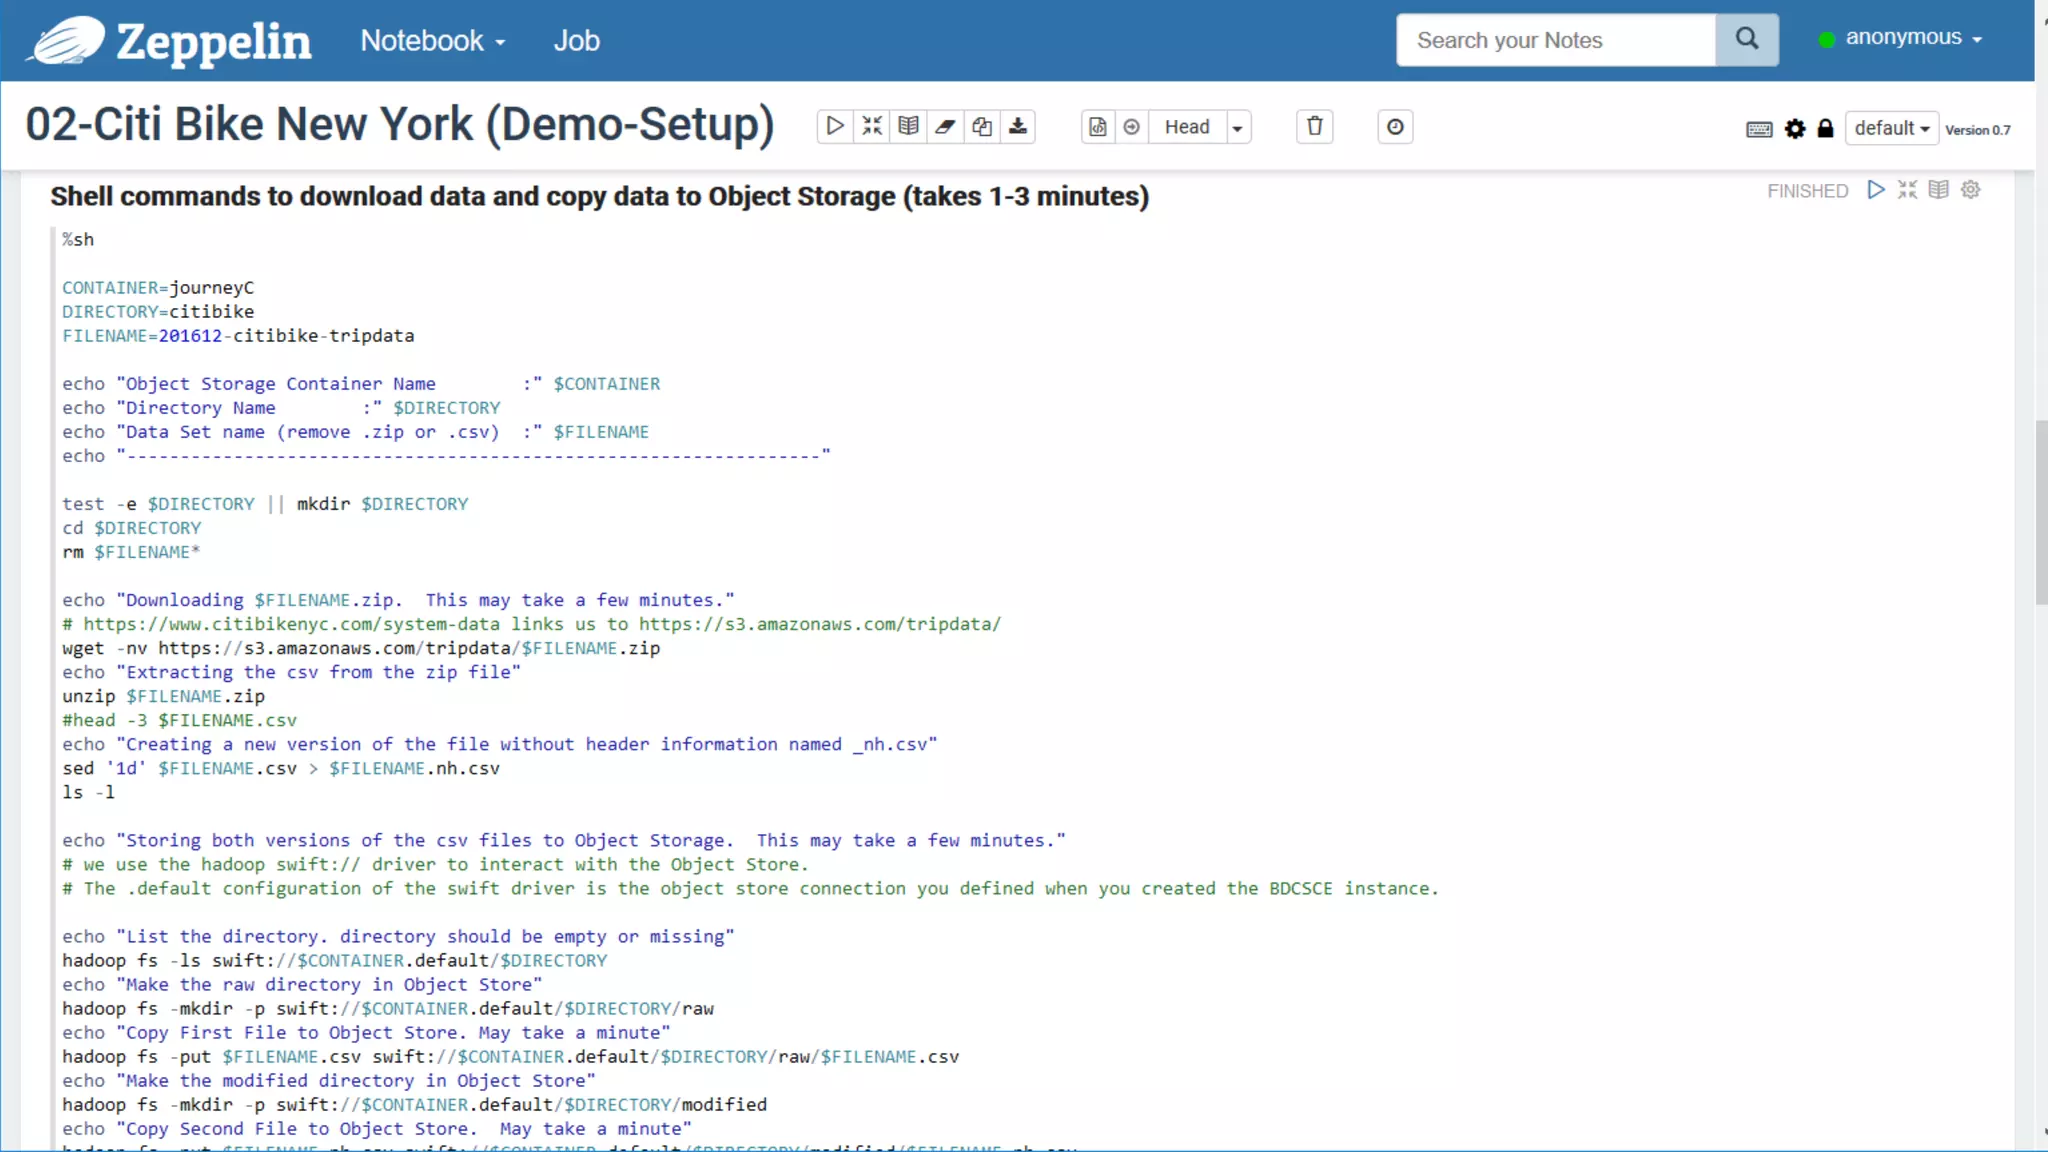Click the set revision icon

pyautogui.click(x=1132, y=127)
